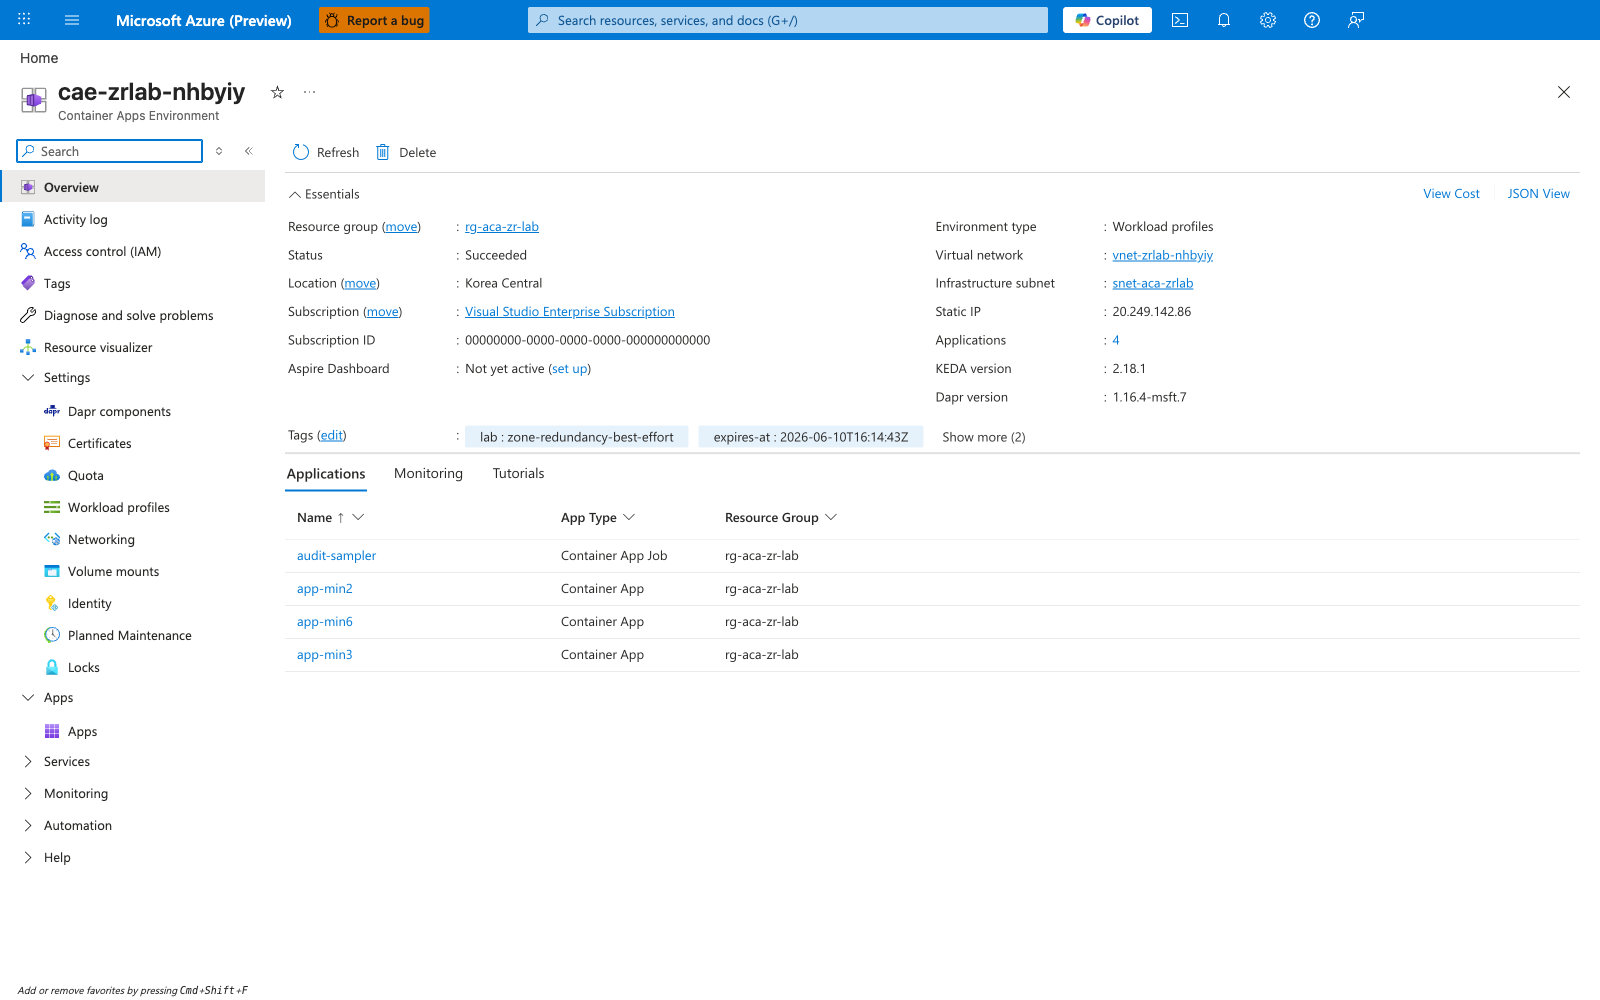Click the set up link for Aspire Dashboard
Screen dimensions: 1600x1000
point(570,369)
